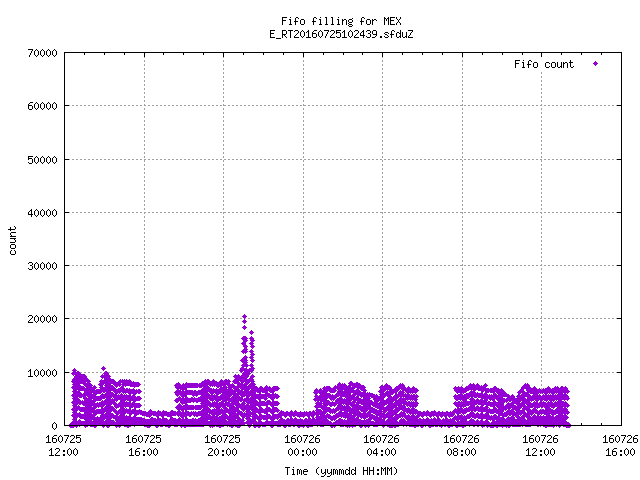Click the '160725 20:00' x-axis label

[x=222, y=446]
